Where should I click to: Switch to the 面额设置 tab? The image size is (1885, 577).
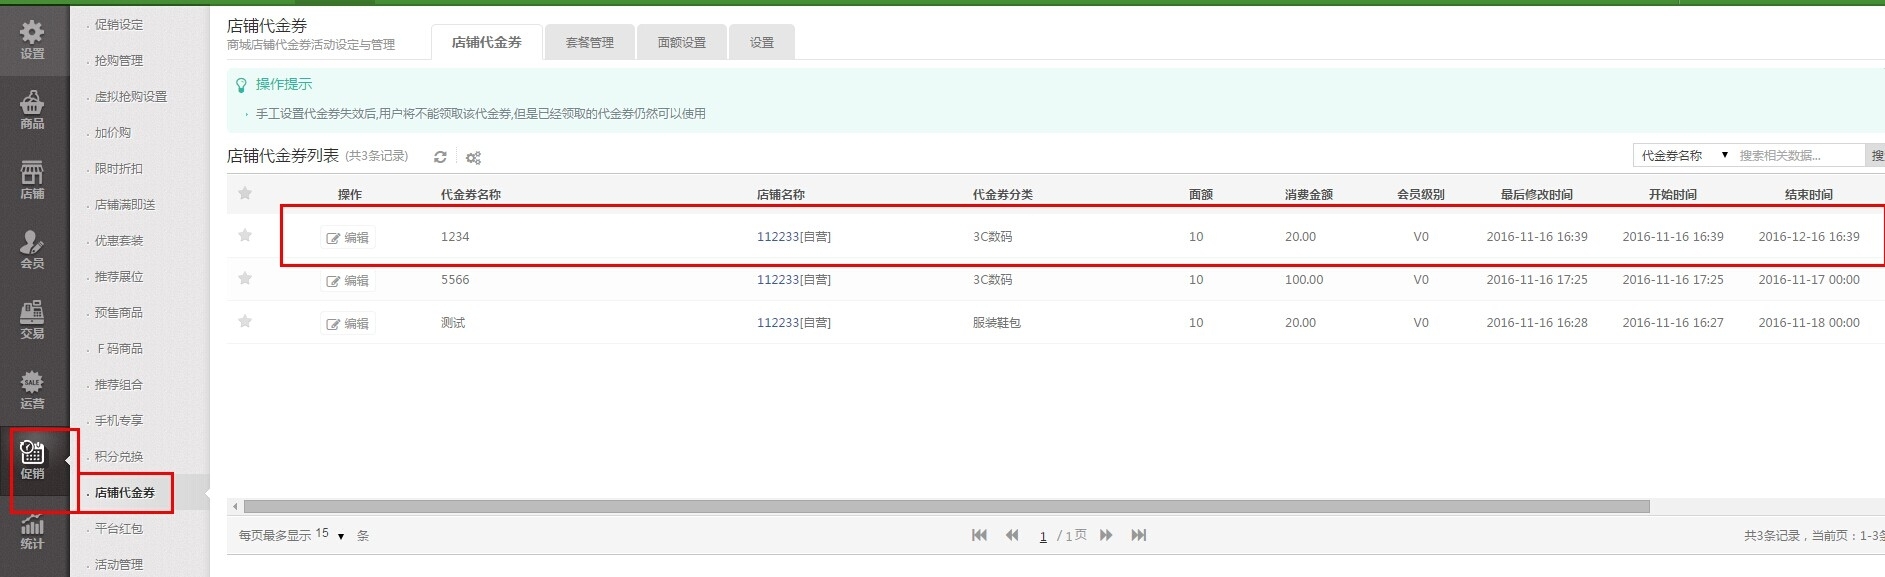tap(682, 42)
